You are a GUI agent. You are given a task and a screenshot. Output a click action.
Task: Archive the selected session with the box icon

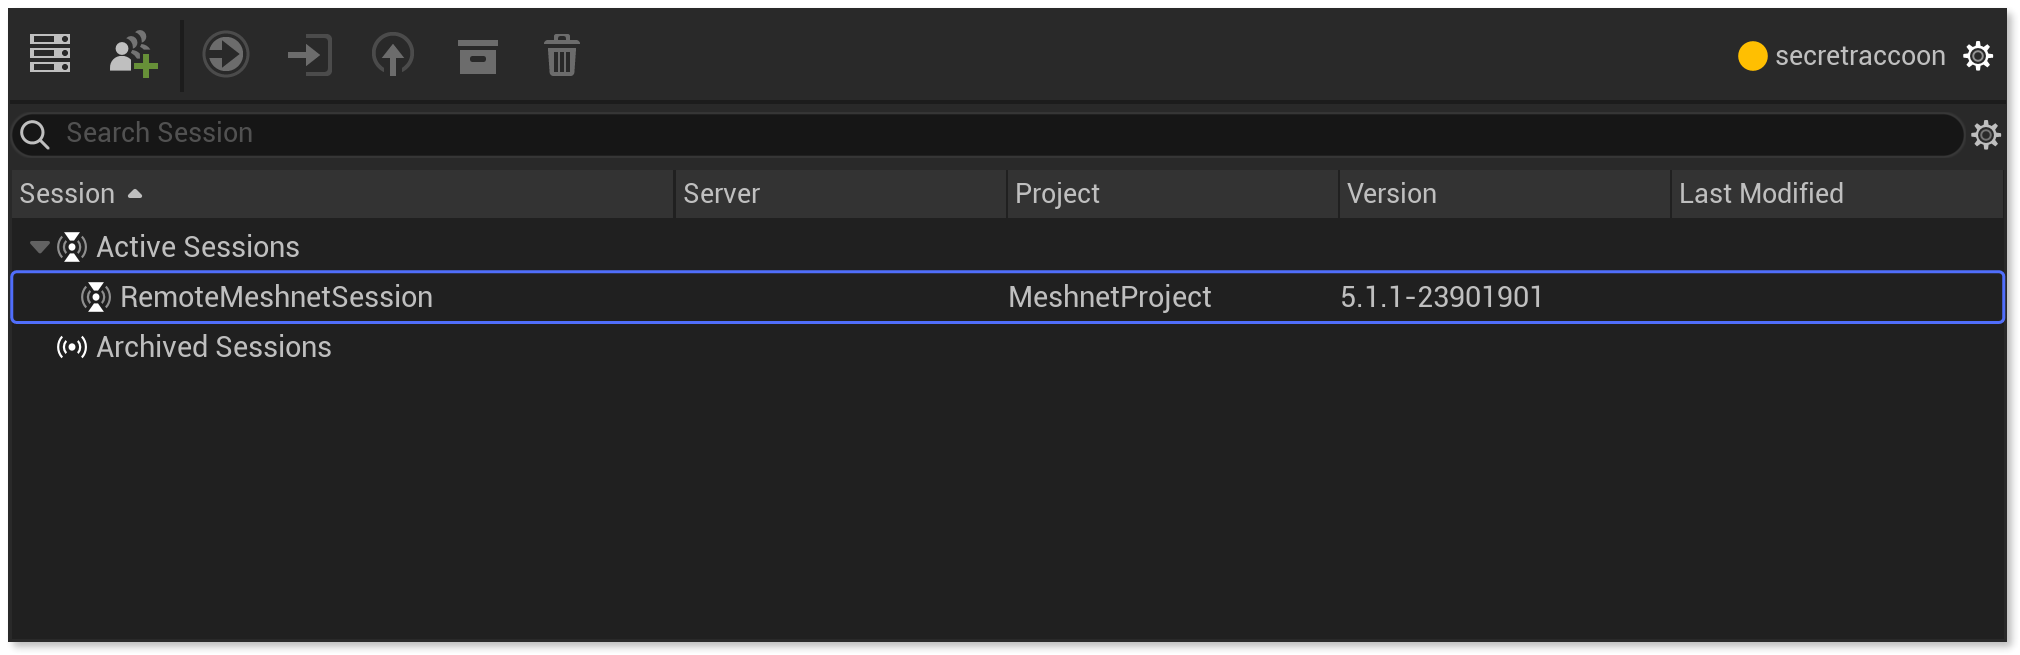tap(477, 55)
